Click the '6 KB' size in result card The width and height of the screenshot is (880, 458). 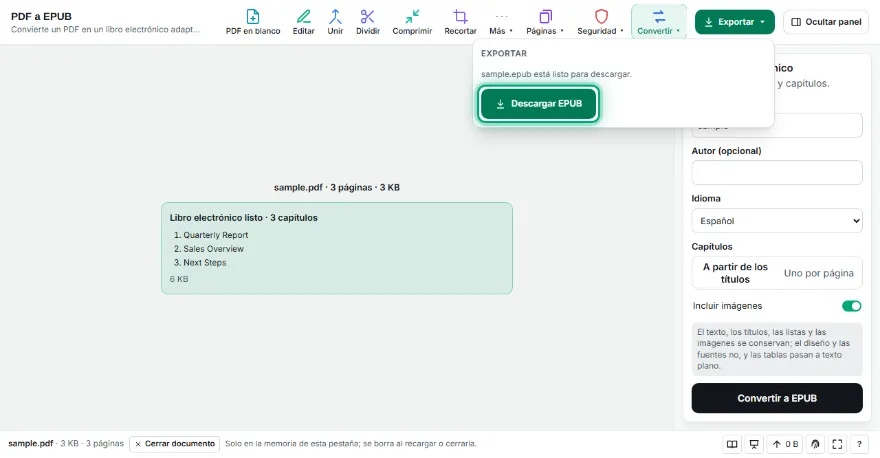tap(179, 279)
